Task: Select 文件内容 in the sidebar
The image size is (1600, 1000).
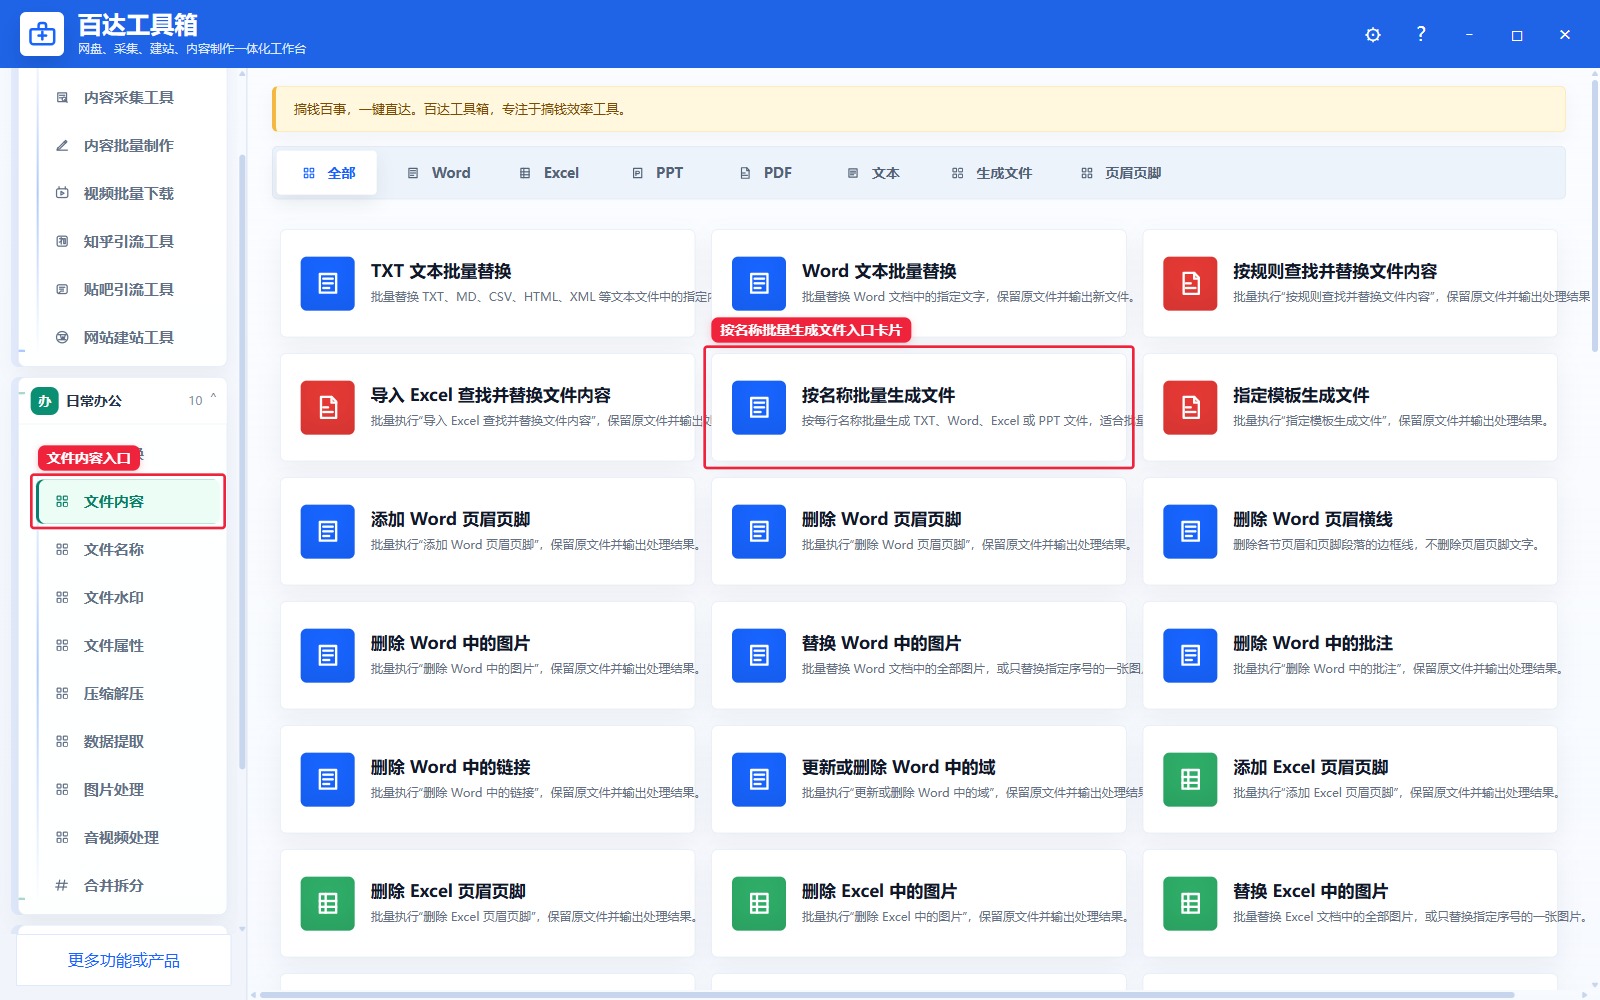Action: (128, 502)
